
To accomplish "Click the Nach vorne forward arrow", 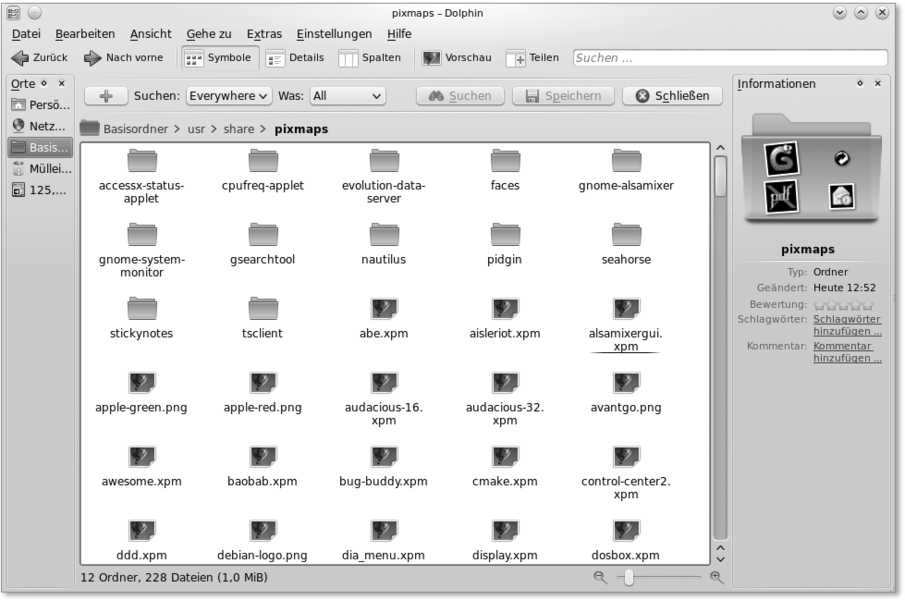I will [x=93, y=58].
